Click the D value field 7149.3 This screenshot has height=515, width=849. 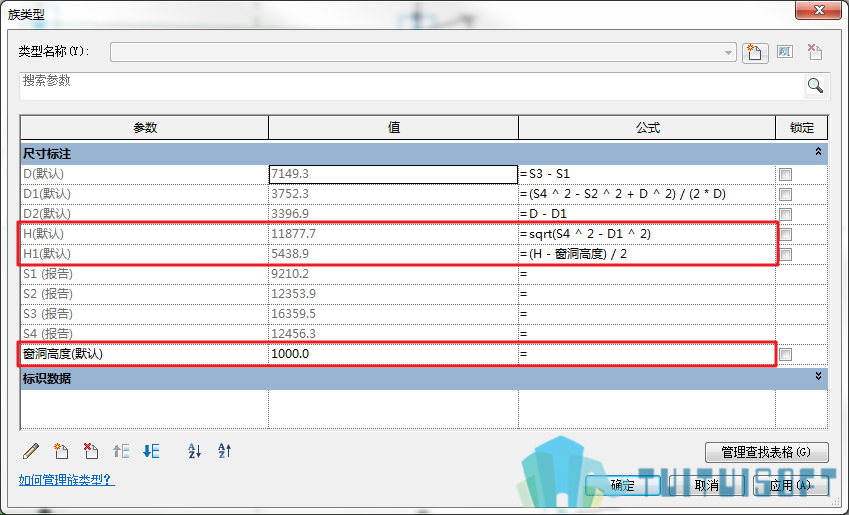pyautogui.click(x=393, y=174)
